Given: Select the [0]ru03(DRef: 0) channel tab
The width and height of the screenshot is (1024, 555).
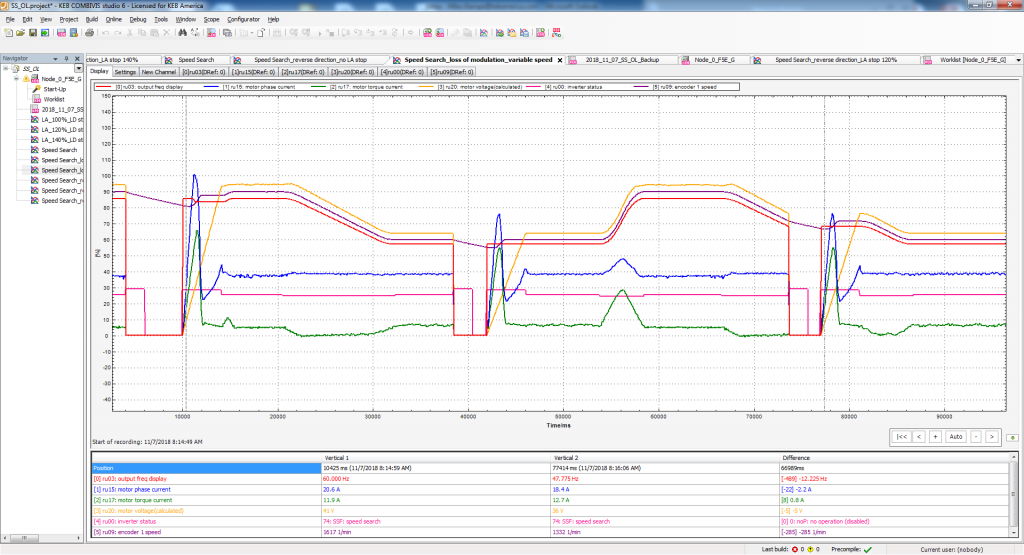Looking at the screenshot, I should 204,72.
